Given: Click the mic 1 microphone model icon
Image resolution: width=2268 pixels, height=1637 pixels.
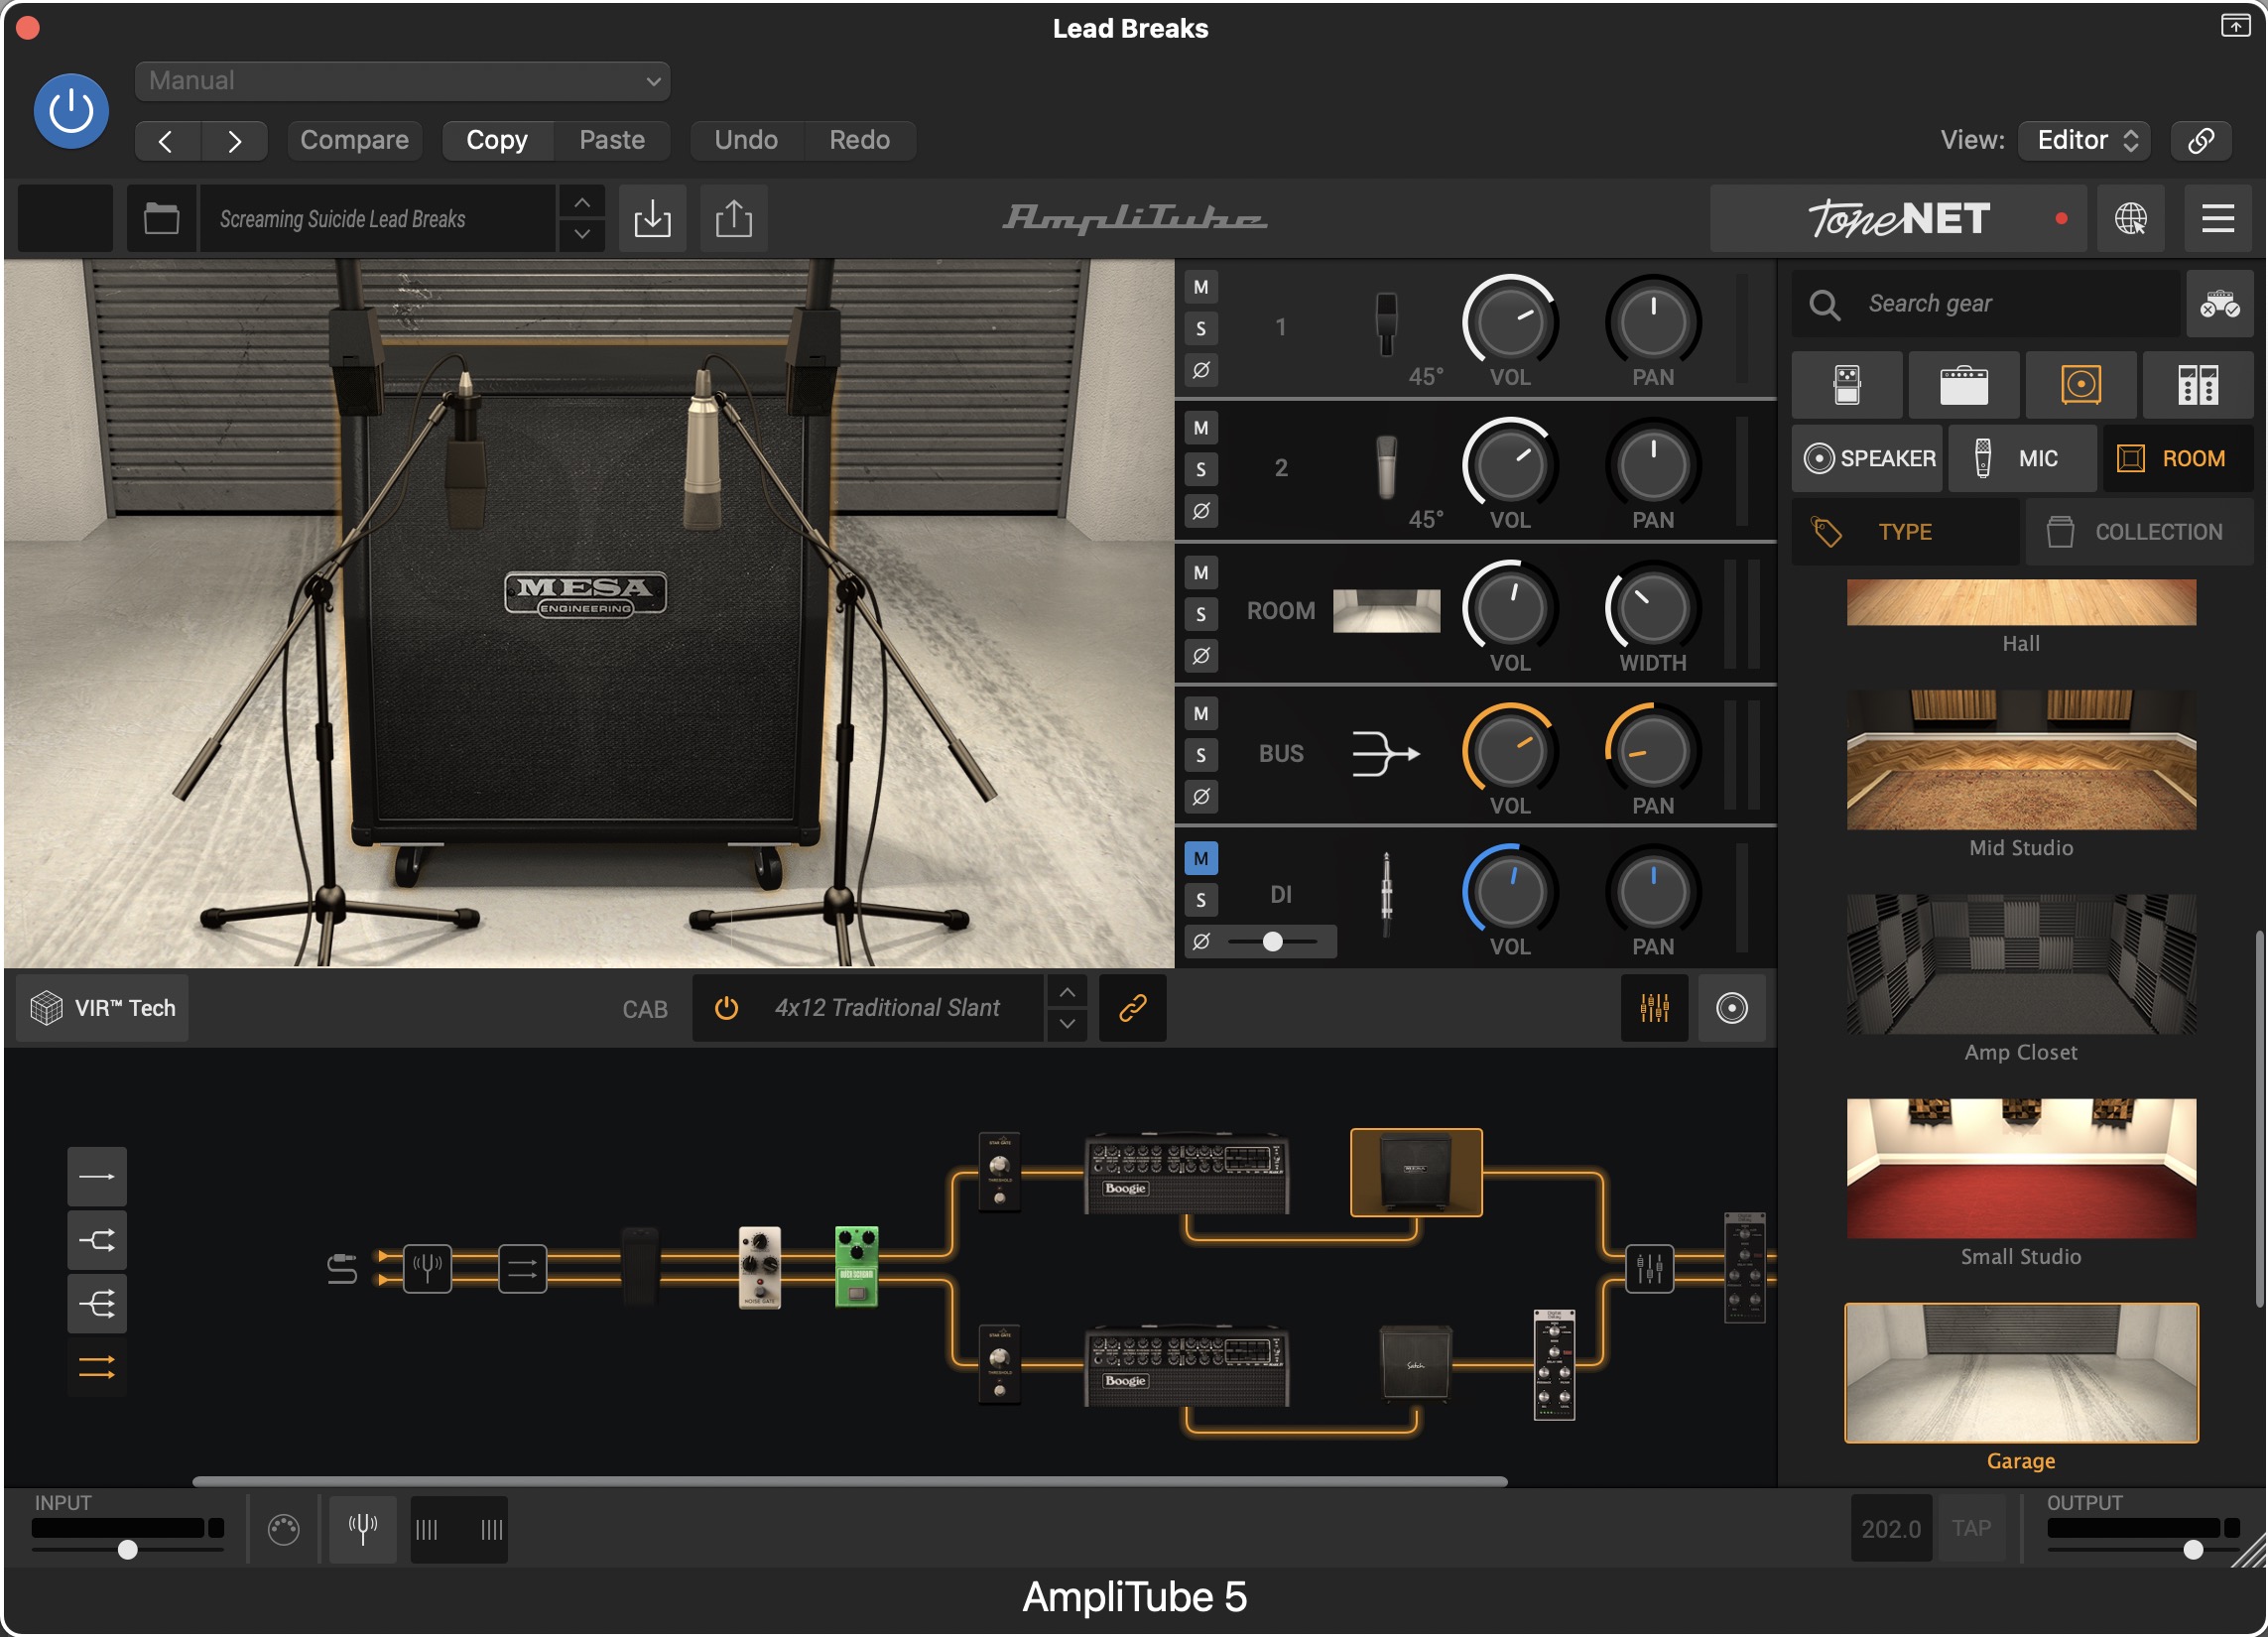Looking at the screenshot, I should (x=1386, y=324).
